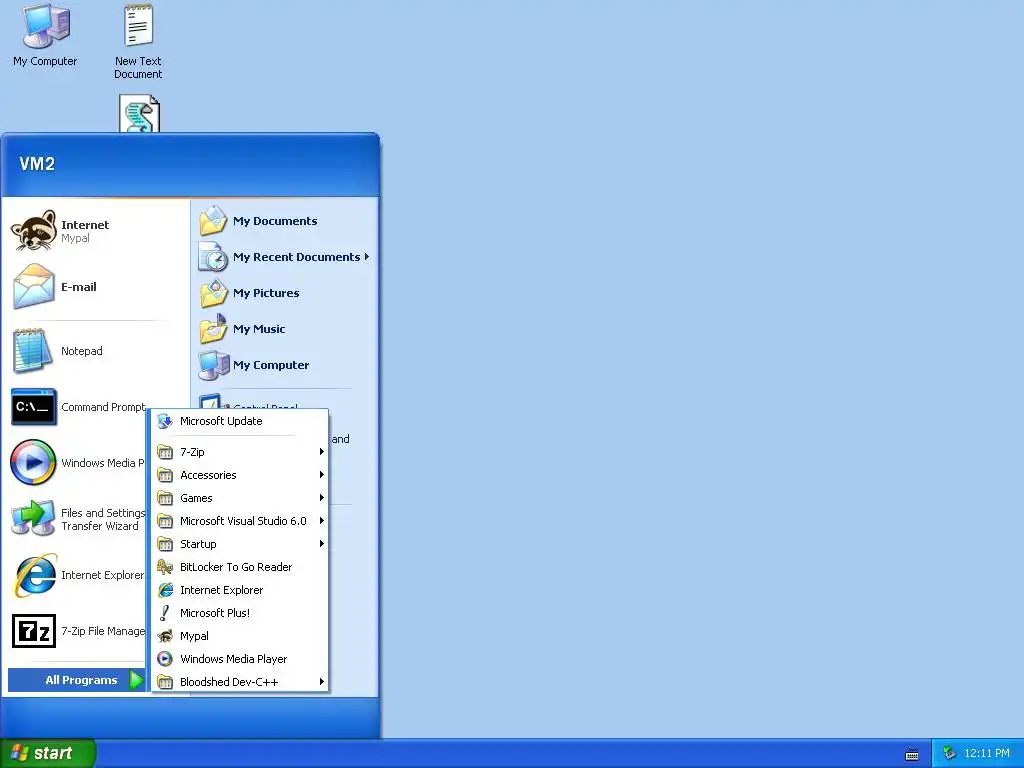Open My Documents folder icon
The image size is (1024, 768).
point(213,221)
